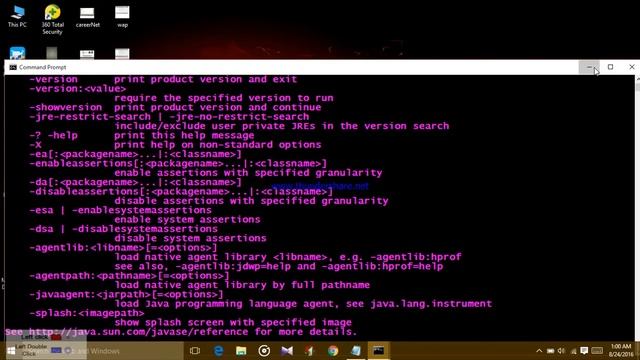Maximize the Command Prompt window
Viewport: 640px width, 360px height.
611,67
